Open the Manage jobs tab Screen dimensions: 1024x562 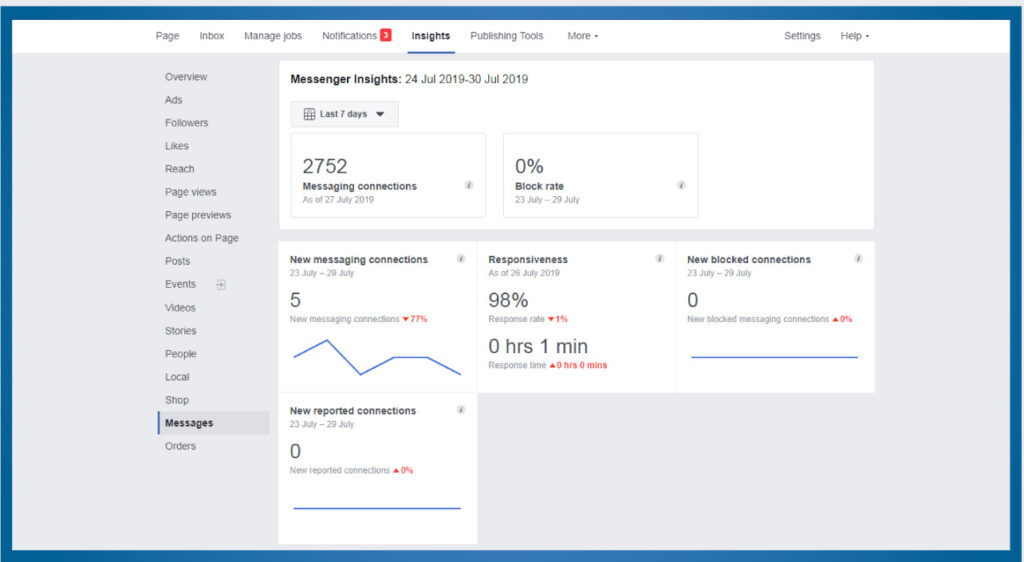tap(273, 36)
